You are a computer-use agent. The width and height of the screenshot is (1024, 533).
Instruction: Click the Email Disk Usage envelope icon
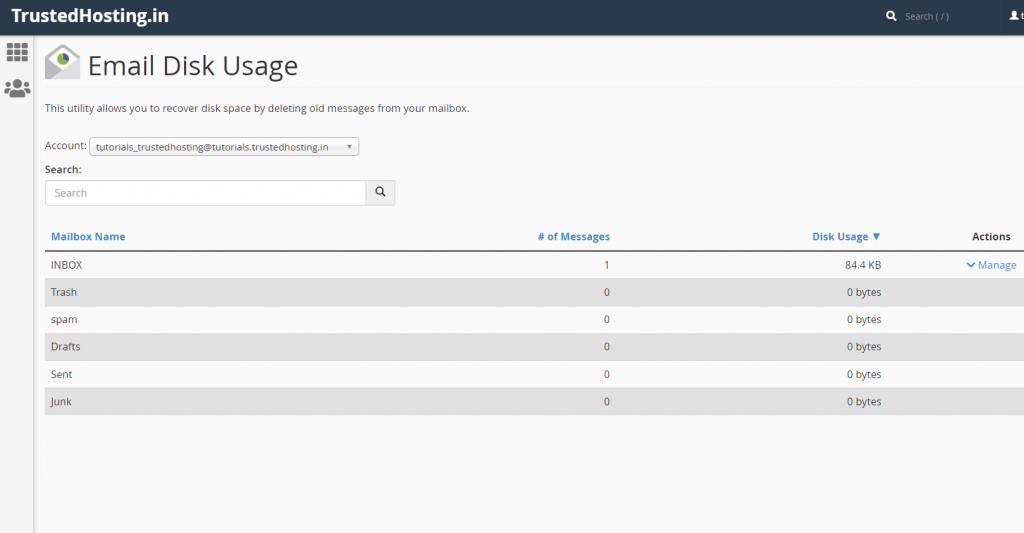pos(62,63)
